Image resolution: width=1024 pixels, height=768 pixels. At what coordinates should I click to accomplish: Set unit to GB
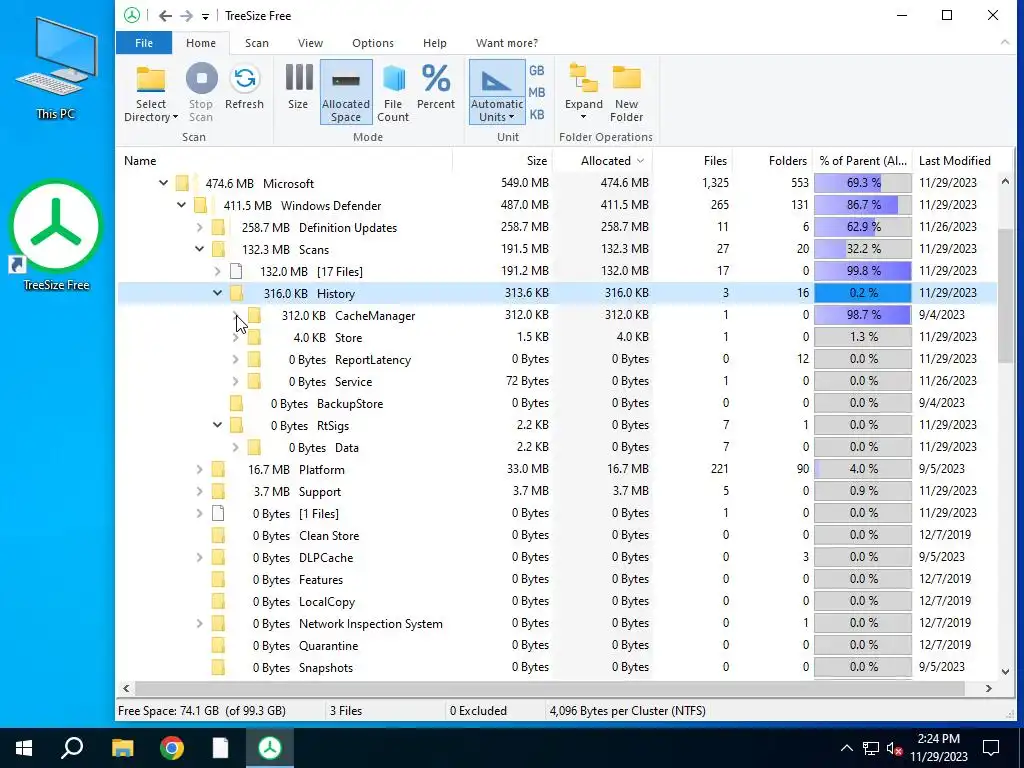[537, 71]
